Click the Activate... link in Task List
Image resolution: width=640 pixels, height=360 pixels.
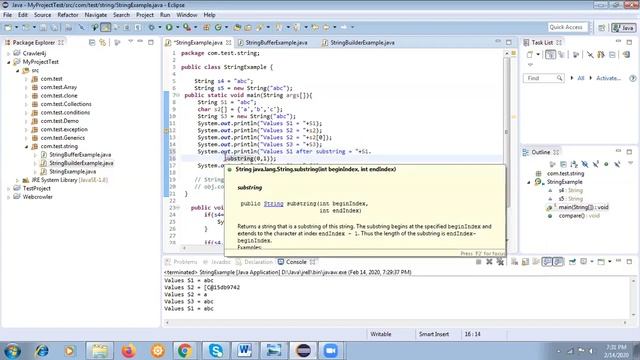(x=608, y=78)
